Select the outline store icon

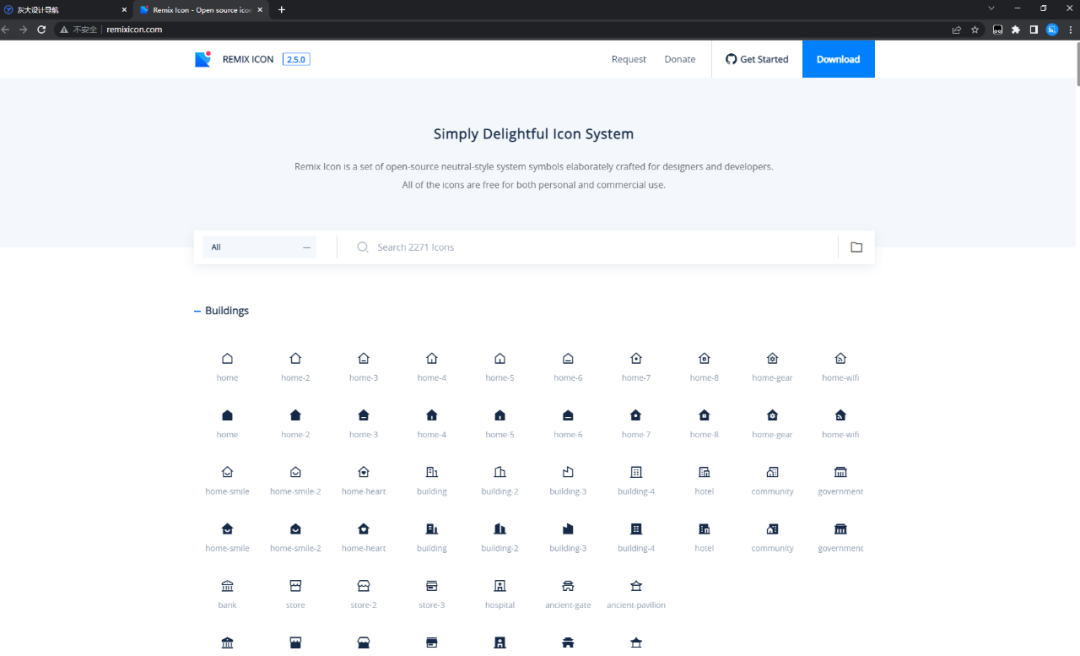coord(295,586)
